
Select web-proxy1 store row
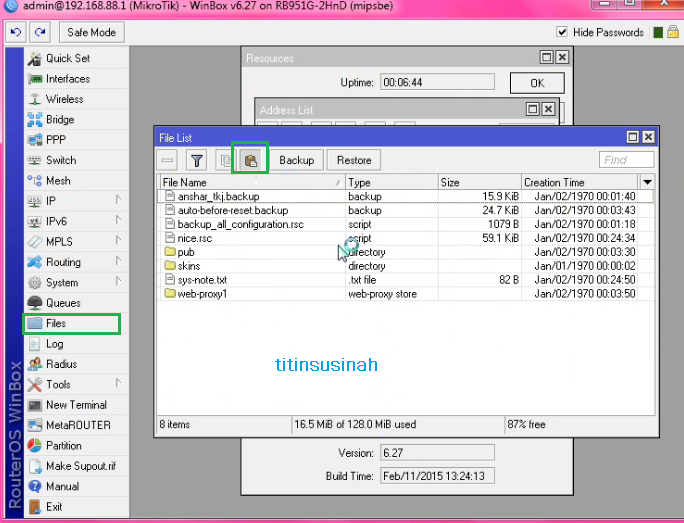click(x=406, y=294)
